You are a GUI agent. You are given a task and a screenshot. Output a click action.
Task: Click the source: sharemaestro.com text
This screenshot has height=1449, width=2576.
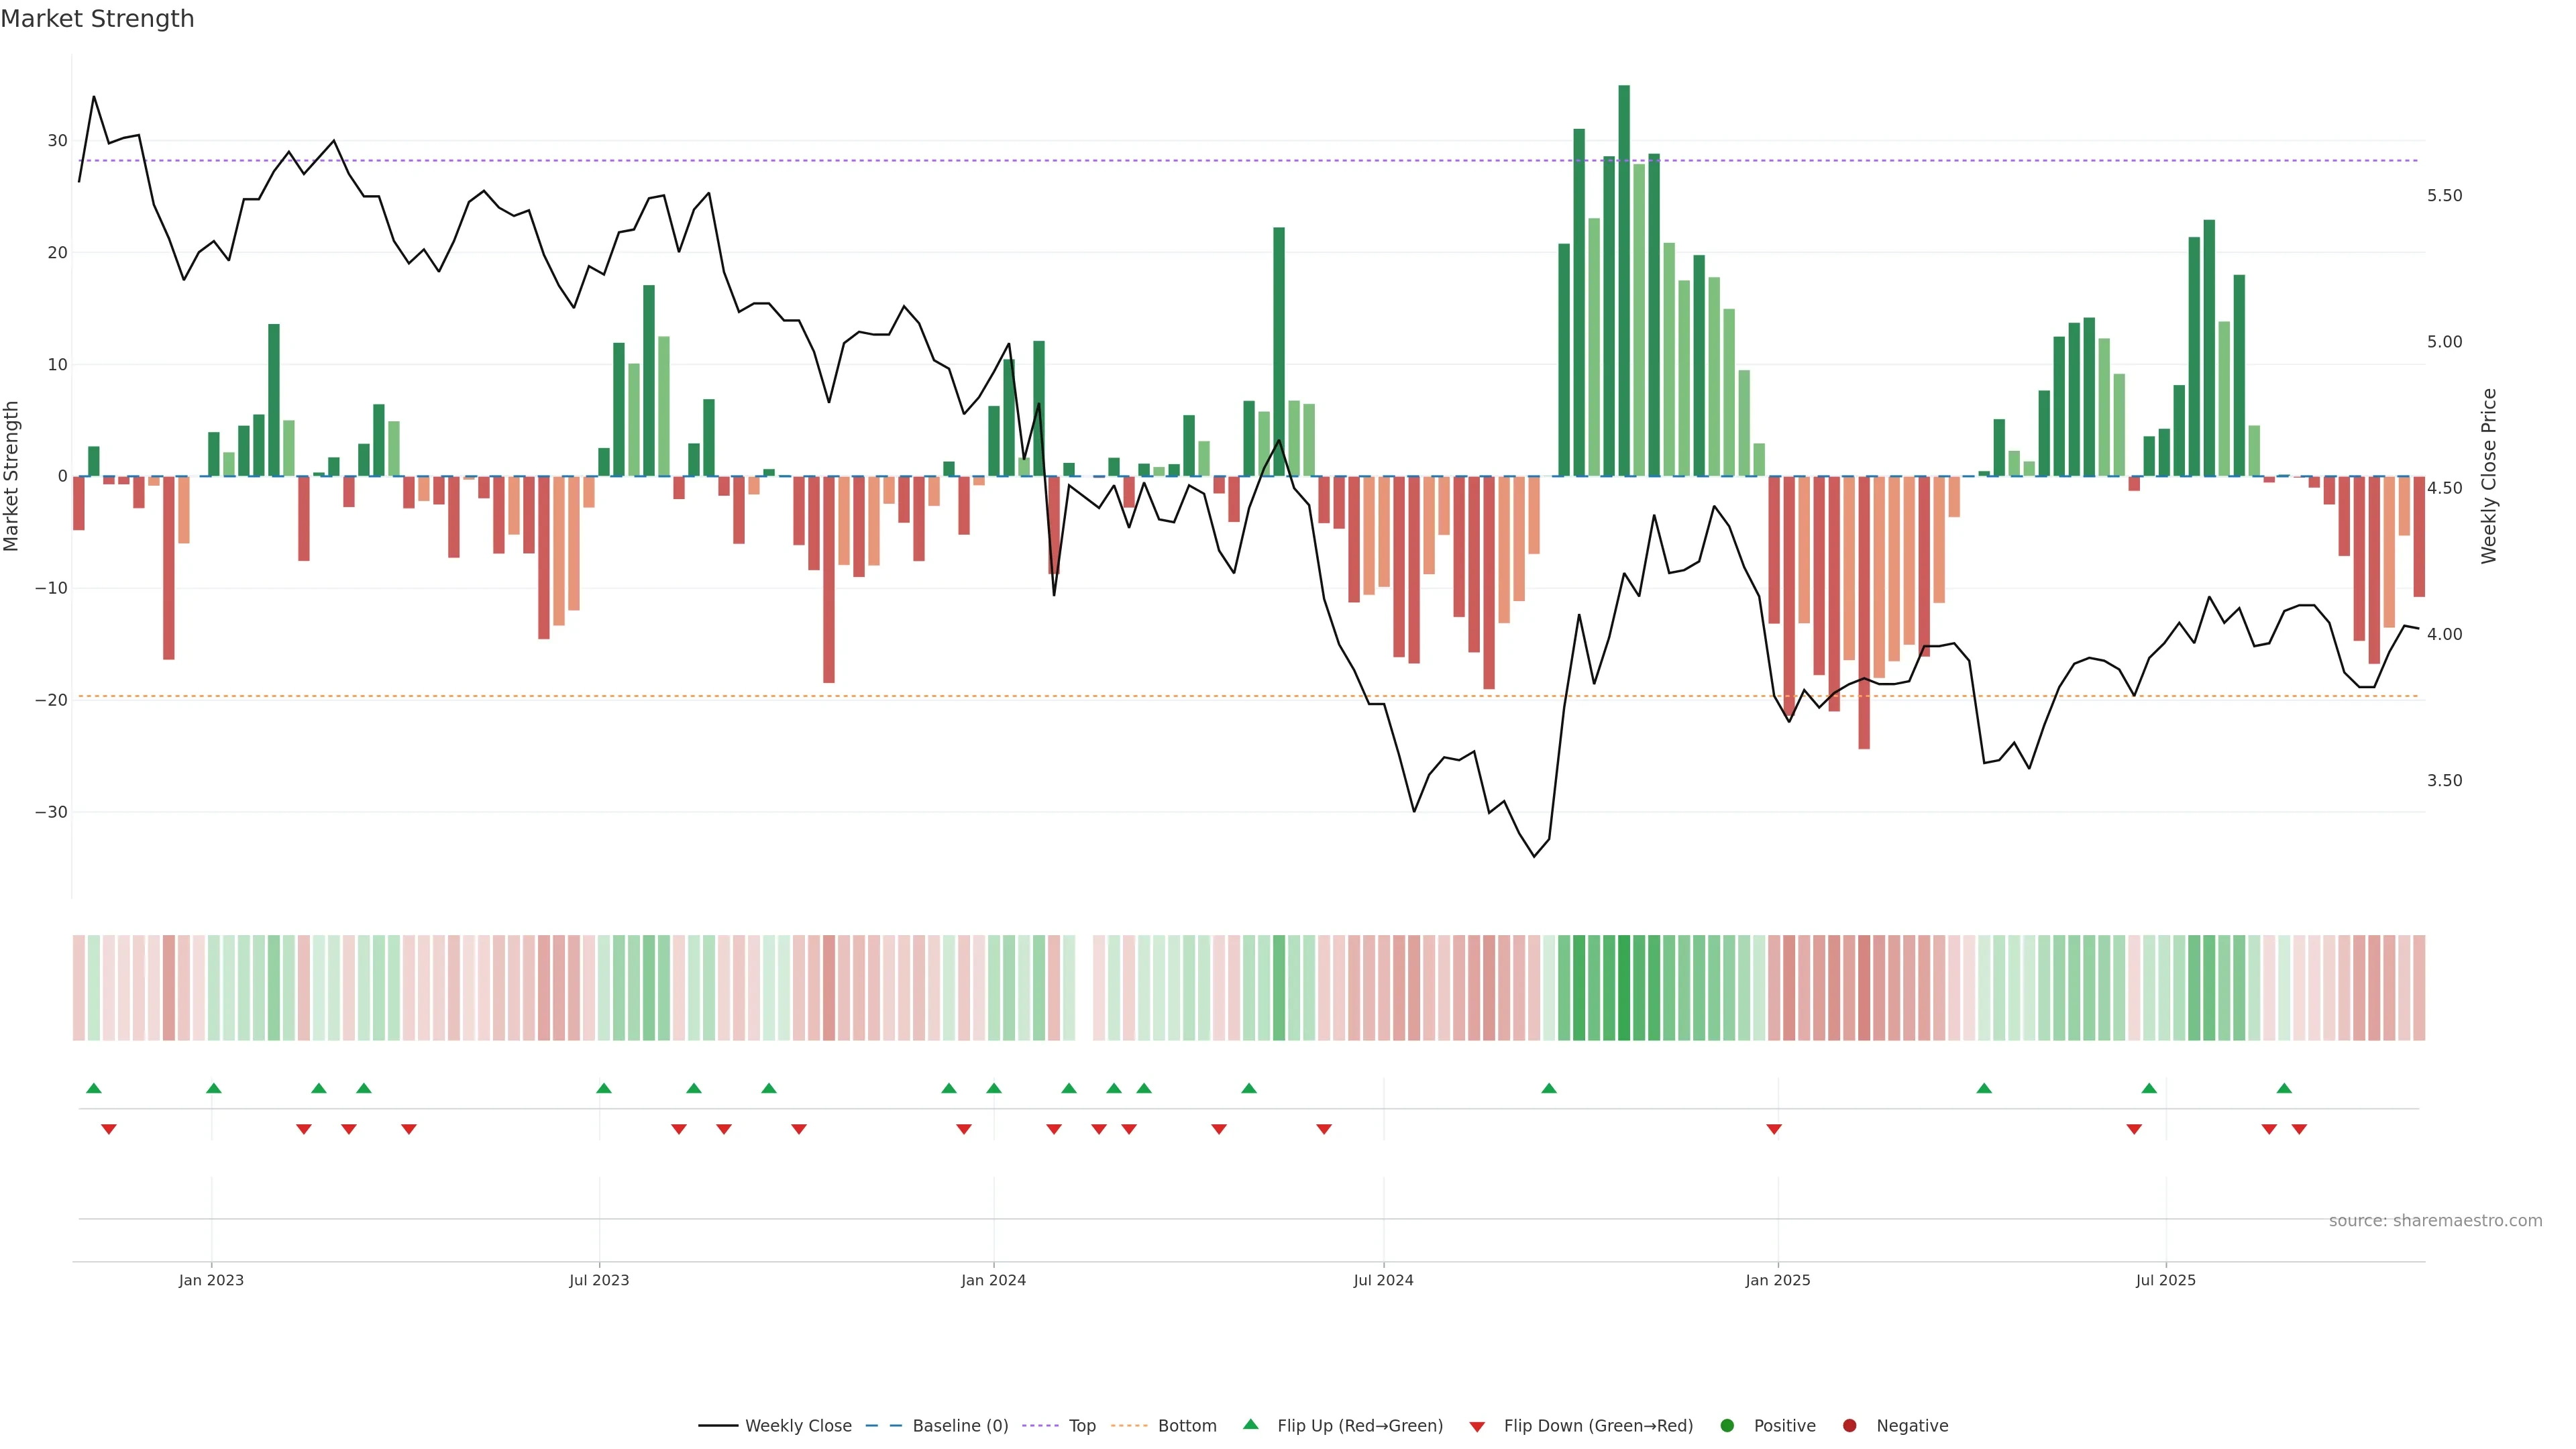coord(2435,1221)
